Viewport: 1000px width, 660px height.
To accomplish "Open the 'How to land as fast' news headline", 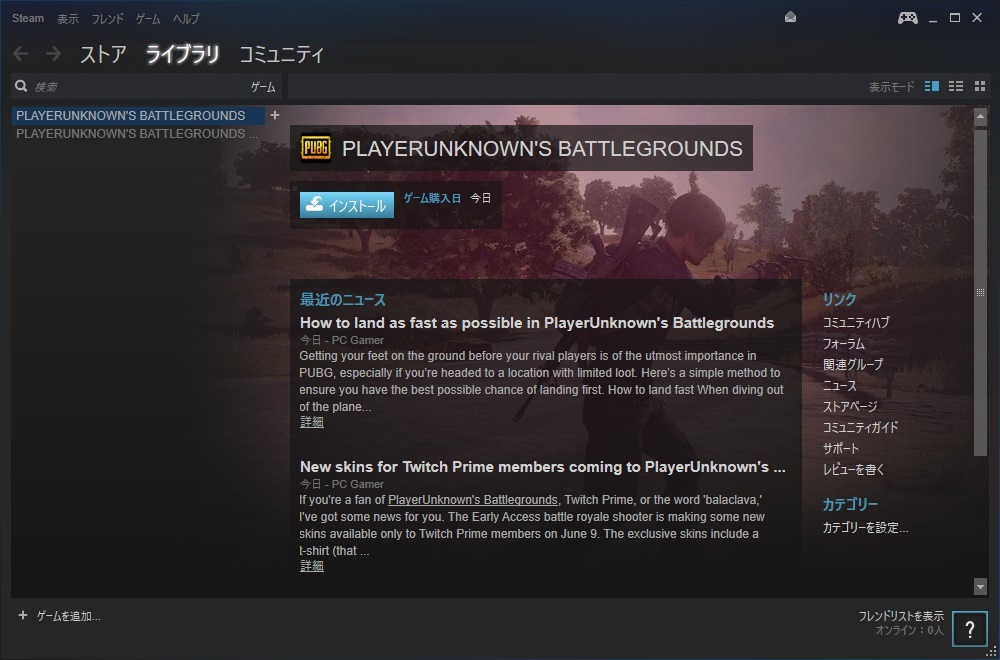I will [x=537, y=323].
